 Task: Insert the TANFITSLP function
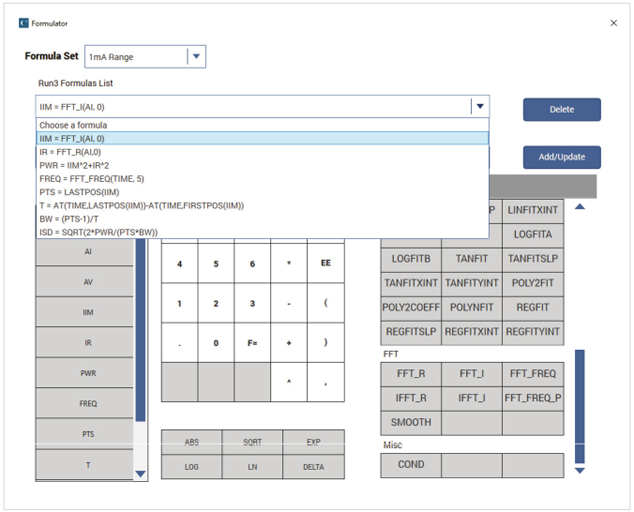[533, 259]
